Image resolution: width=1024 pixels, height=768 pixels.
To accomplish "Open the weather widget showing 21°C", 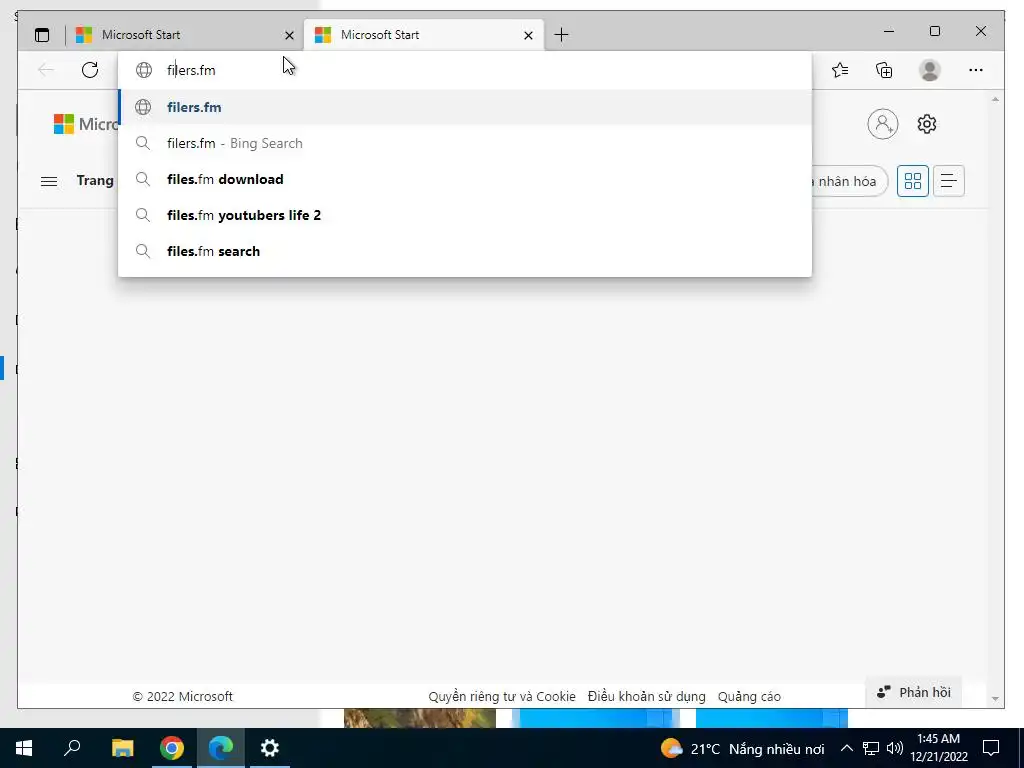I will coord(742,748).
